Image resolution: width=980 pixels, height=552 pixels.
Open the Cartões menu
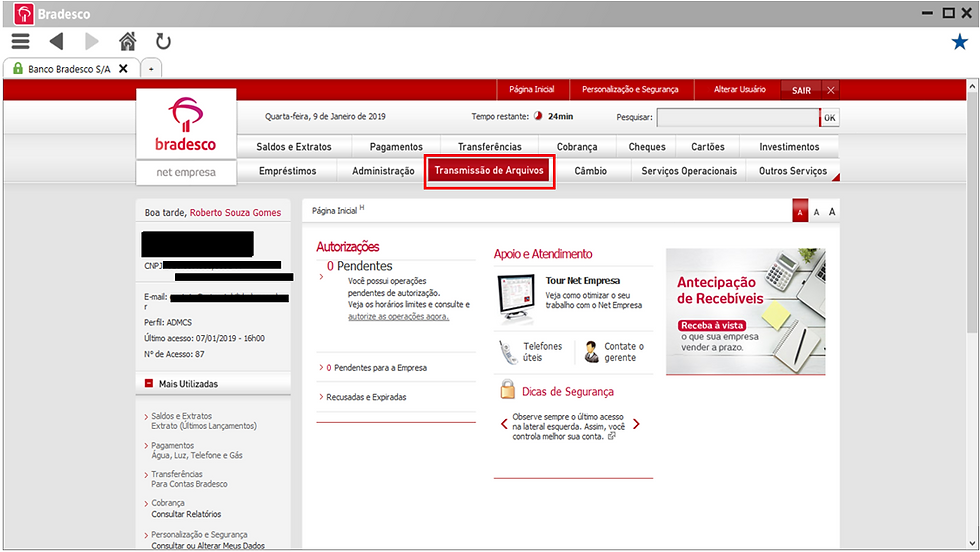708,146
